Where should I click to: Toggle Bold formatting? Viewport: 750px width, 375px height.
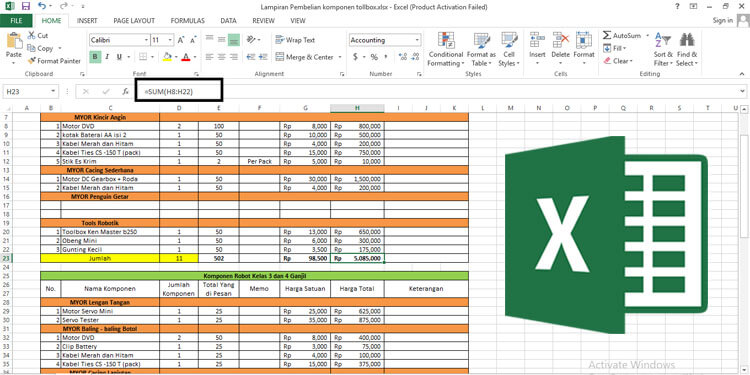tap(95, 57)
